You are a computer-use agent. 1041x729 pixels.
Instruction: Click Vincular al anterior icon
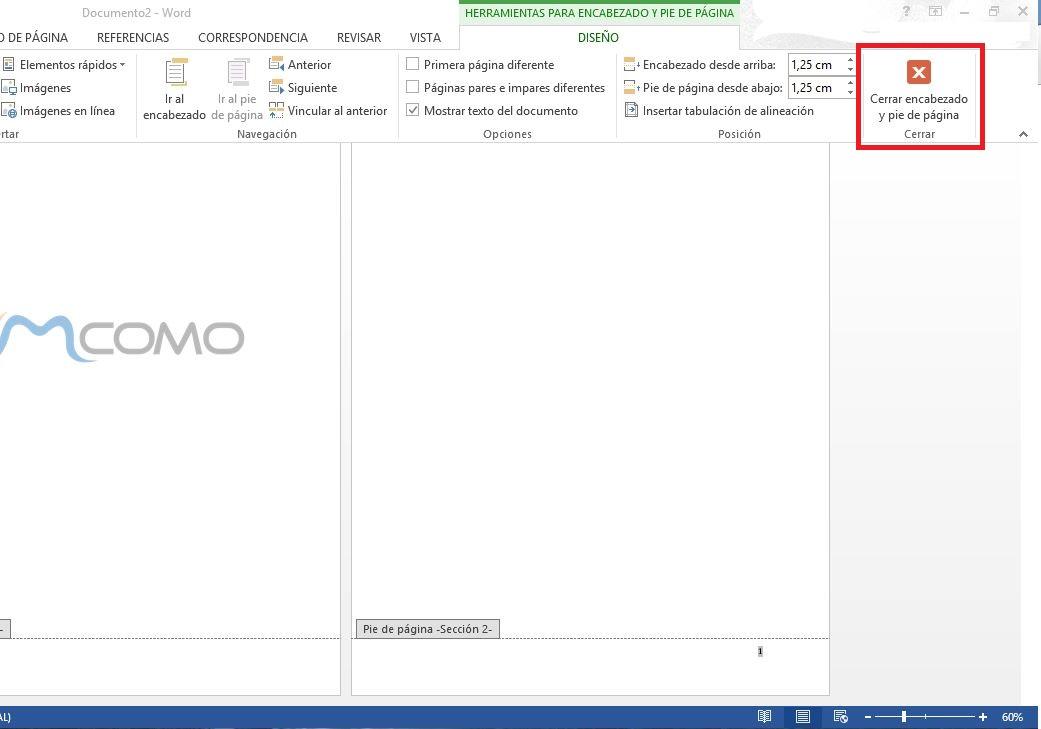pos(277,110)
